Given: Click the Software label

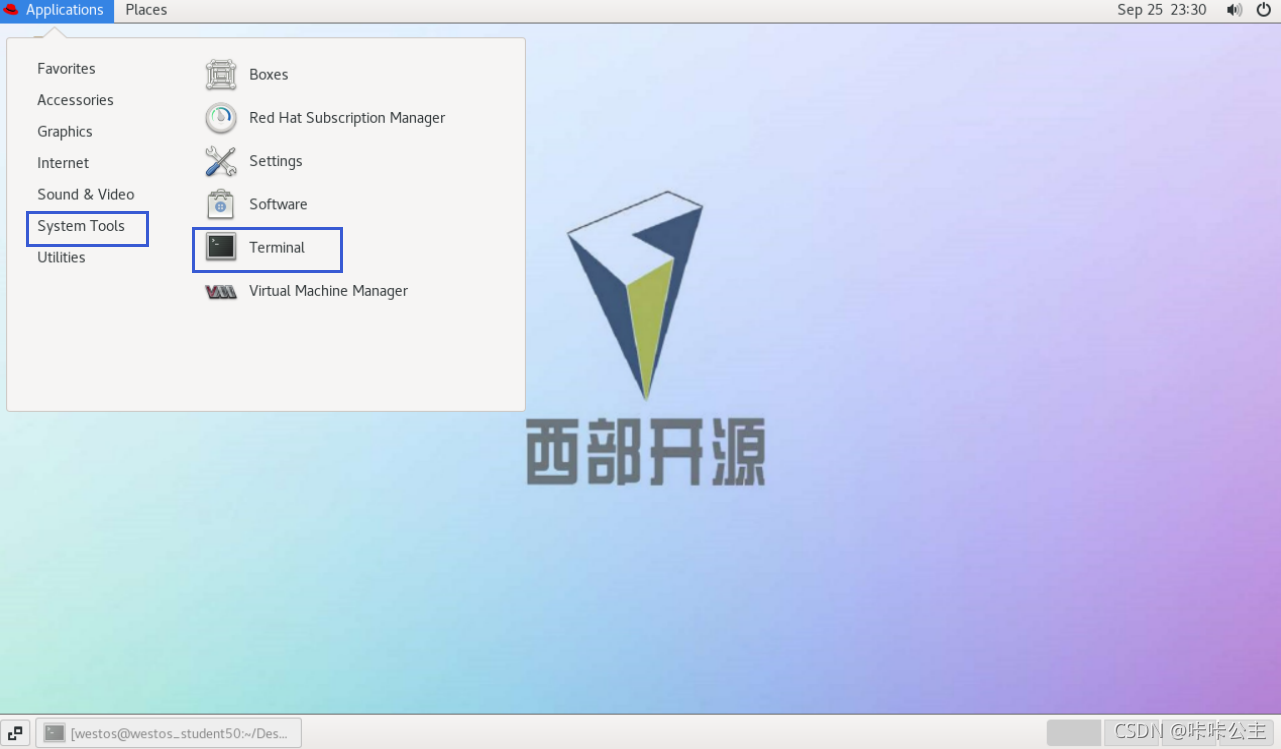Looking at the screenshot, I should [x=278, y=204].
